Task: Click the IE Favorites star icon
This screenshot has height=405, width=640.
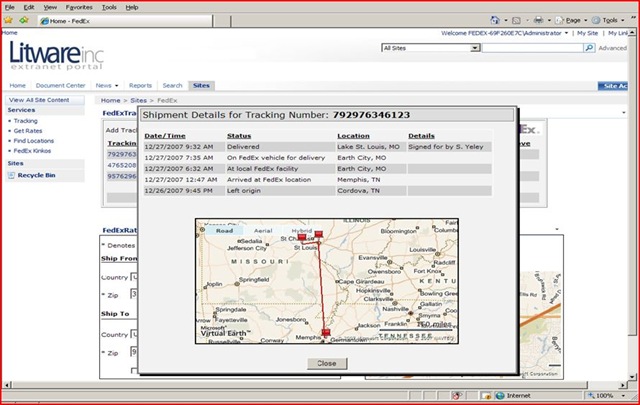Action: click(9, 20)
